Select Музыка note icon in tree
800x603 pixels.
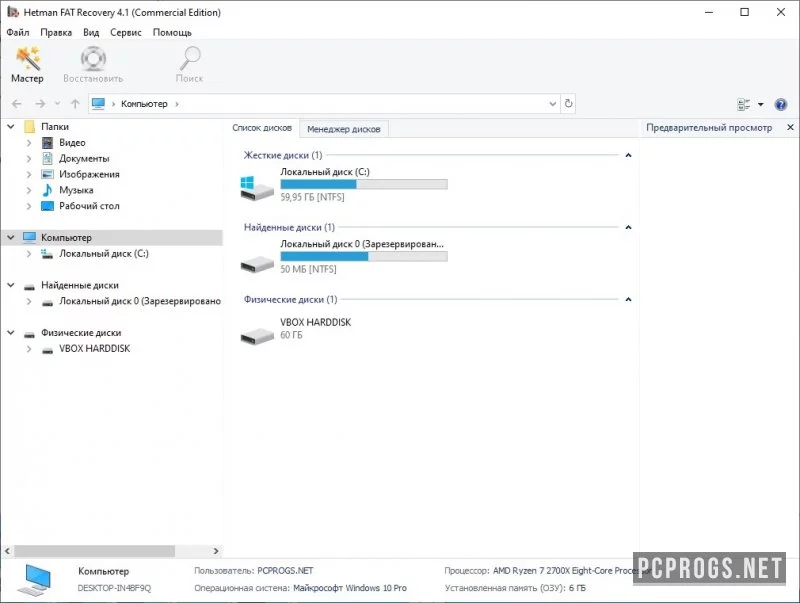47,190
